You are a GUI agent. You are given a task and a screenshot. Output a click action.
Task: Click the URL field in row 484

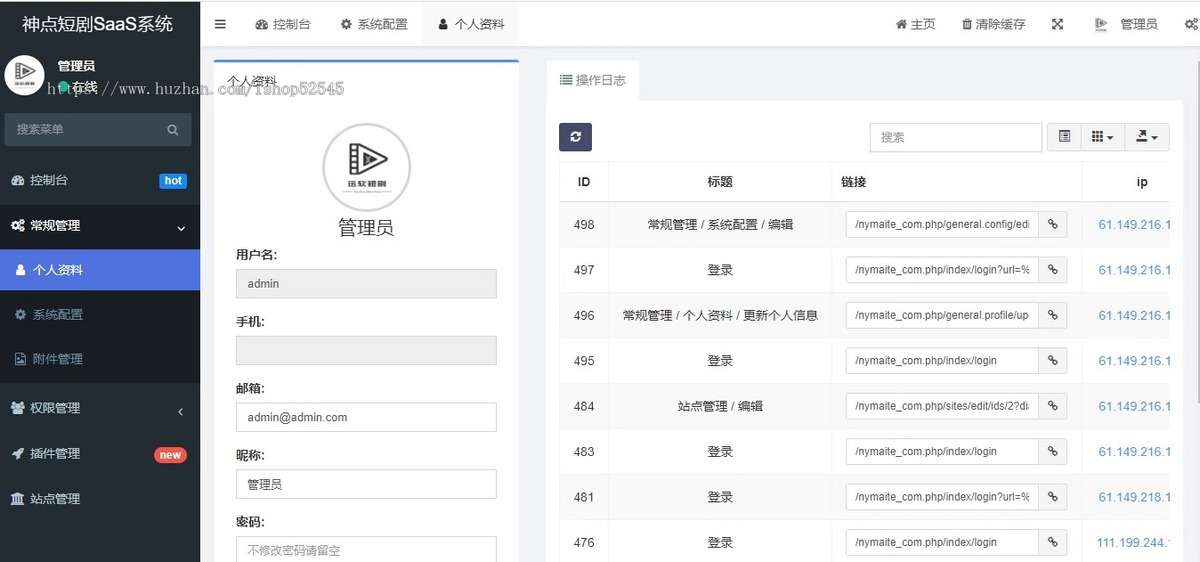click(942, 406)
